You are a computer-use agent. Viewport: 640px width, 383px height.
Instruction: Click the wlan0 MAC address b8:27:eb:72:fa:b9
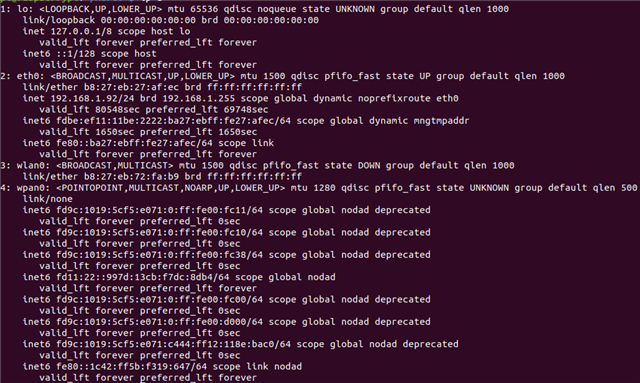131,176
